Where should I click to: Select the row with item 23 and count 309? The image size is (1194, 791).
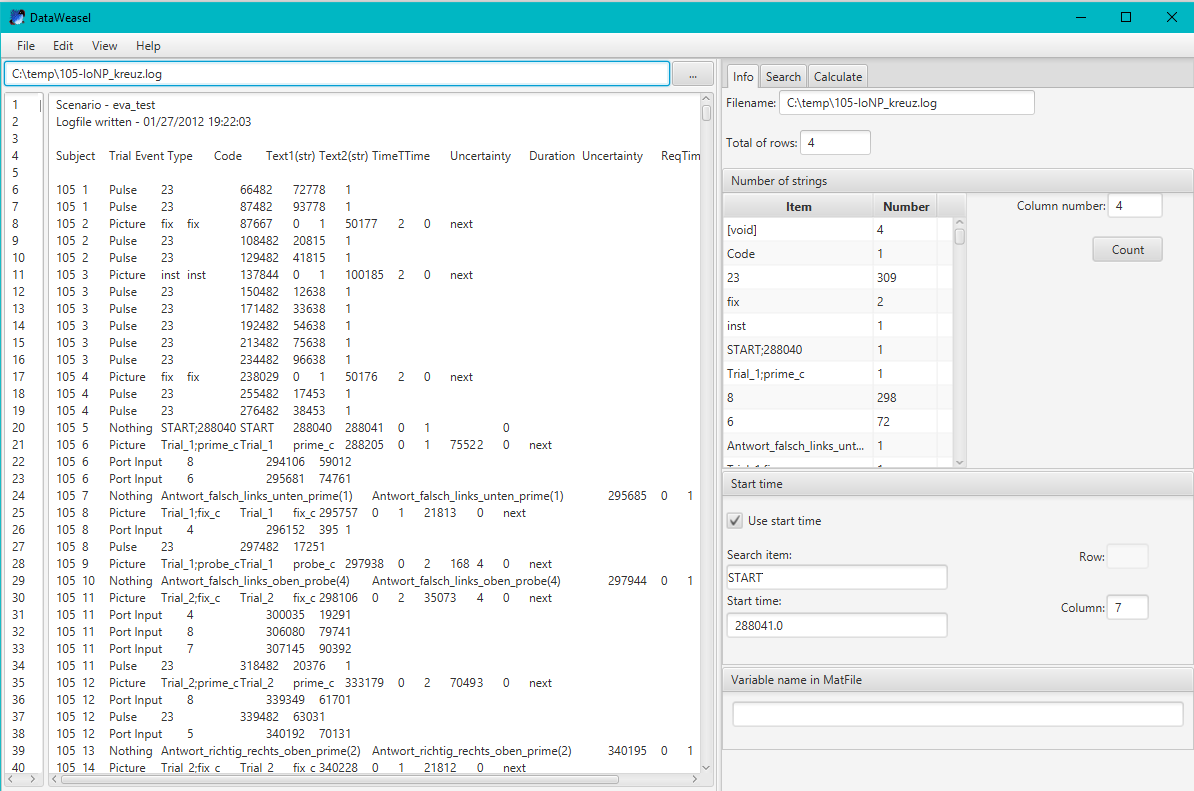click(x=838, y=277)
